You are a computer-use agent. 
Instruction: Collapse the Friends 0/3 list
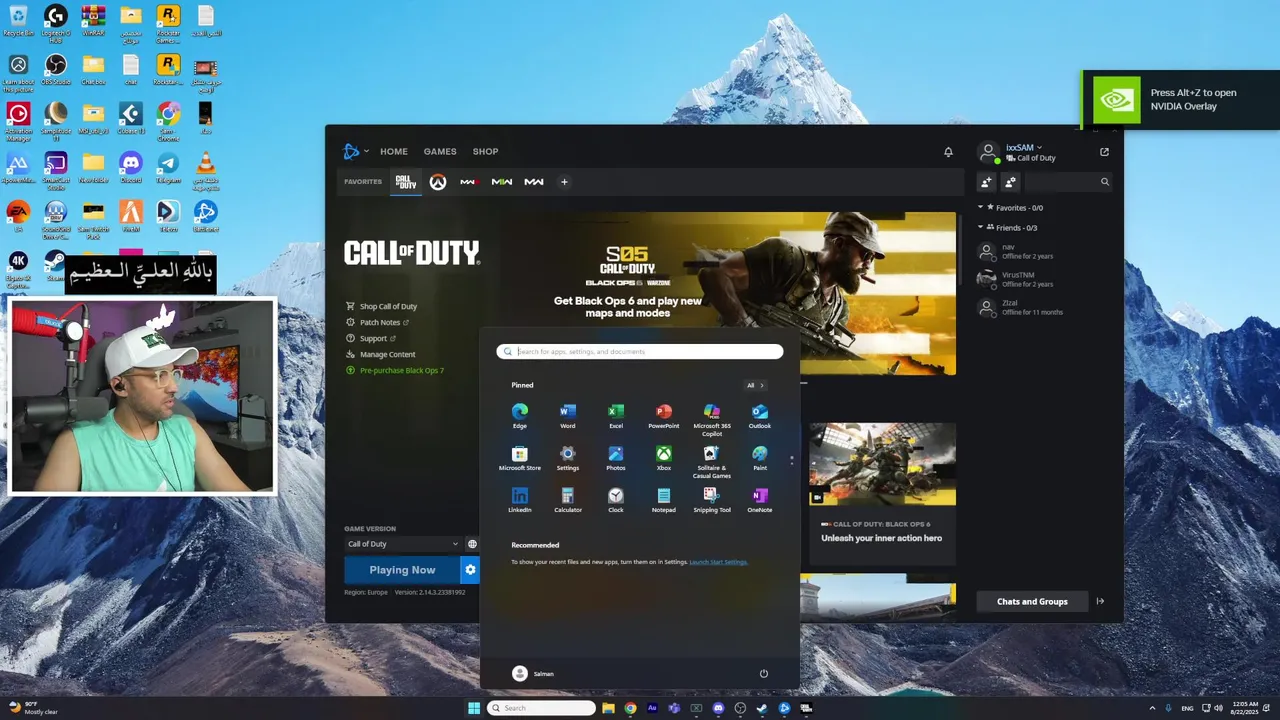(x=981, y=227)
